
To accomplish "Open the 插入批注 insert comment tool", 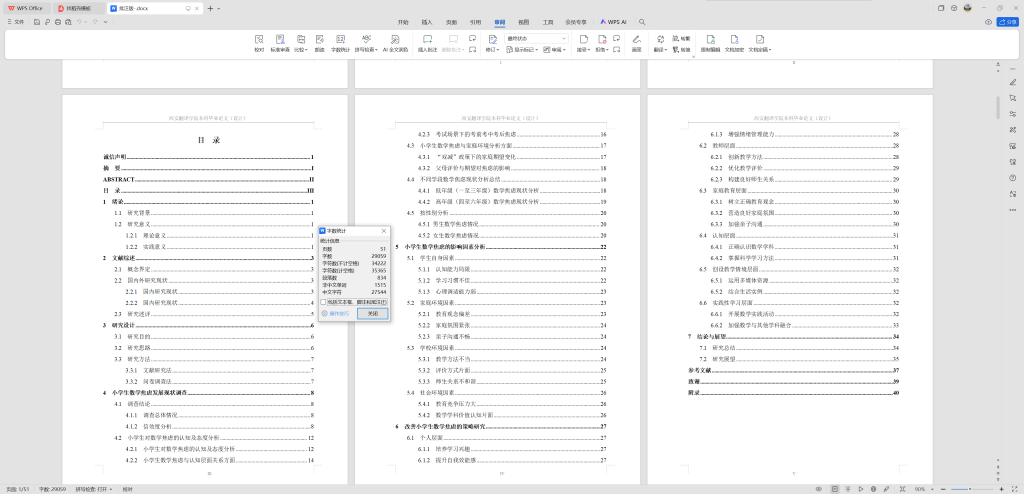I will click(x=427, y=43).
